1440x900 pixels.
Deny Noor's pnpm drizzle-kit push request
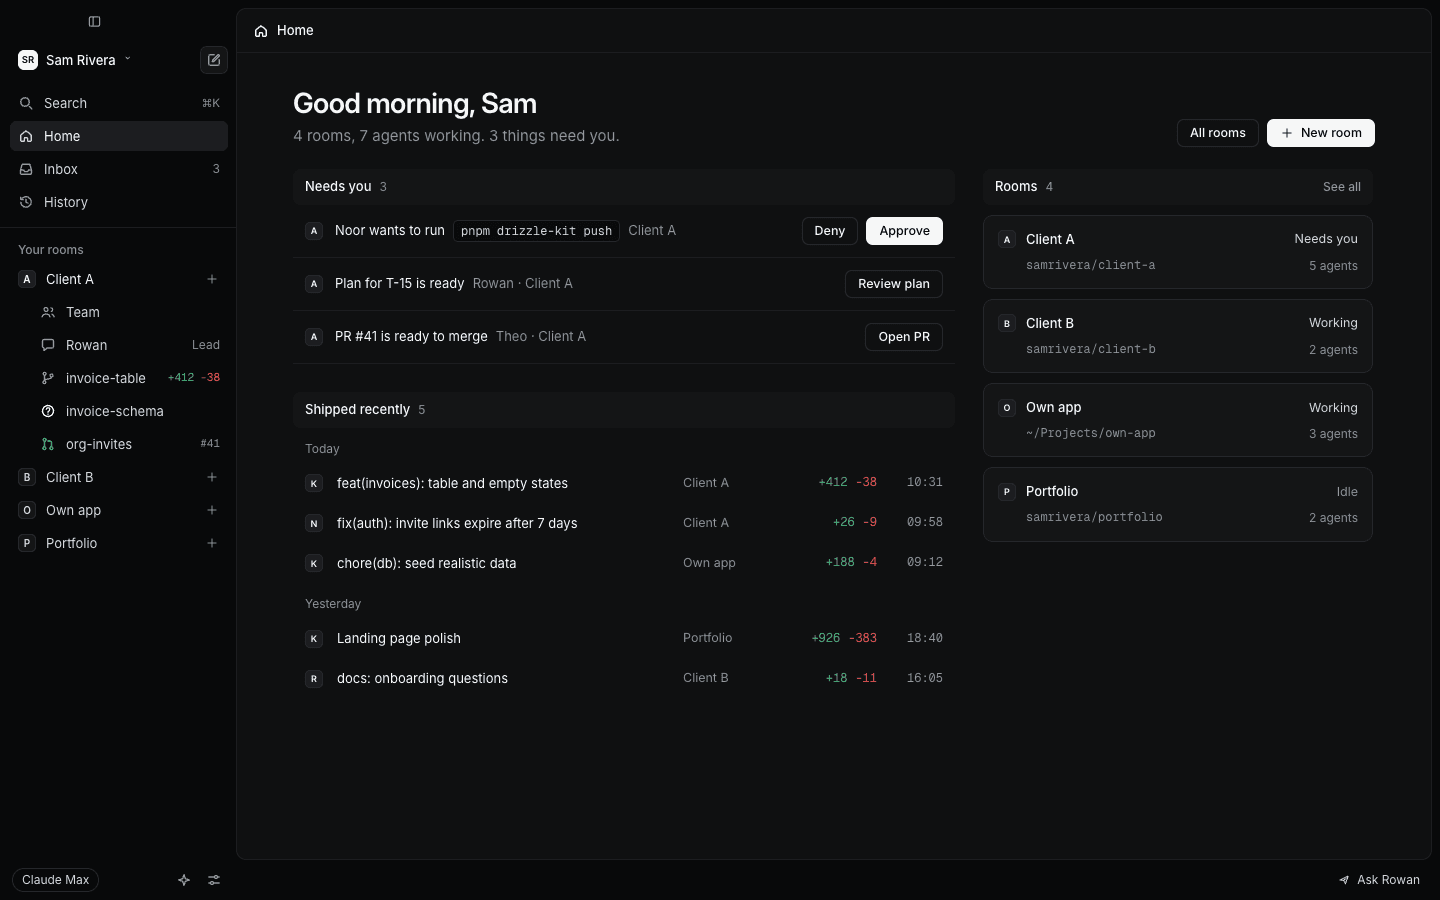coord(830,231)
